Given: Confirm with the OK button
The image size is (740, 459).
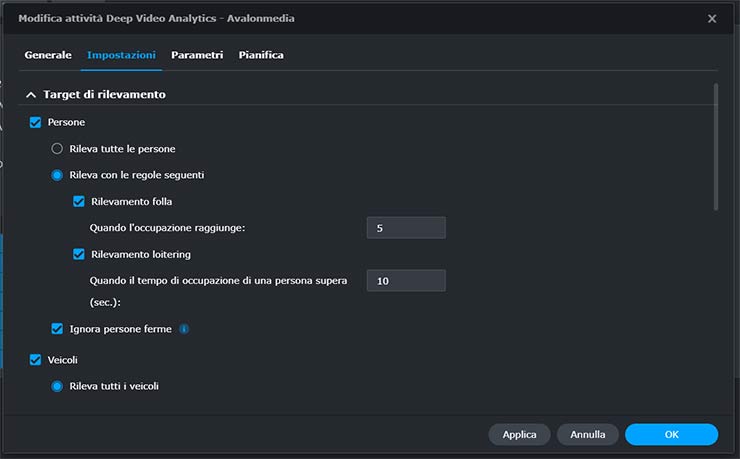Looking at the screenshot, I should click(x=671, y=435).
